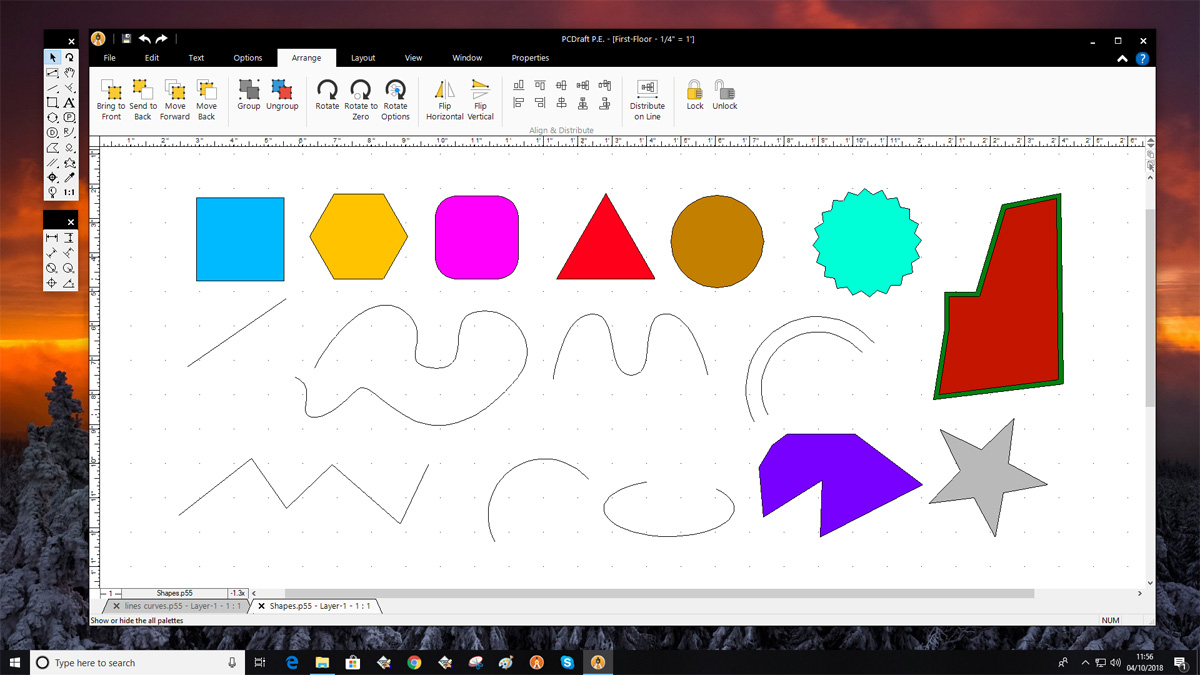Toggle the 1:1 scale tool button
Image resolution: width=1200 pixels, height=675 pixels.
[69, 192]
